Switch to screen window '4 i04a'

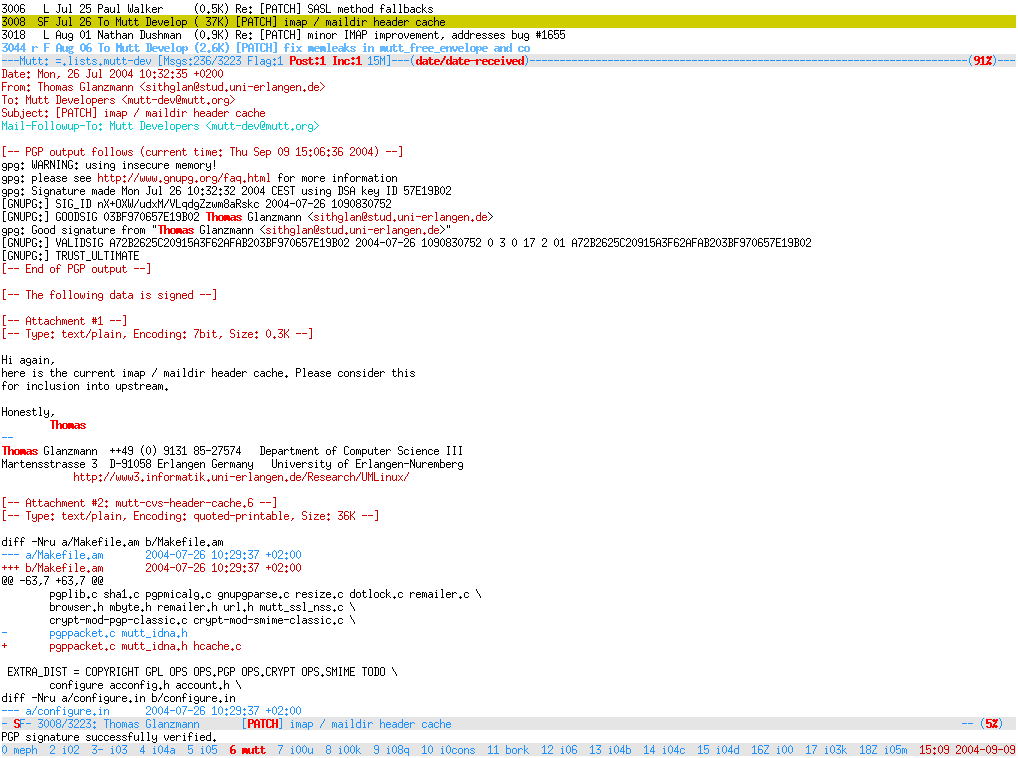coord(157,750)
